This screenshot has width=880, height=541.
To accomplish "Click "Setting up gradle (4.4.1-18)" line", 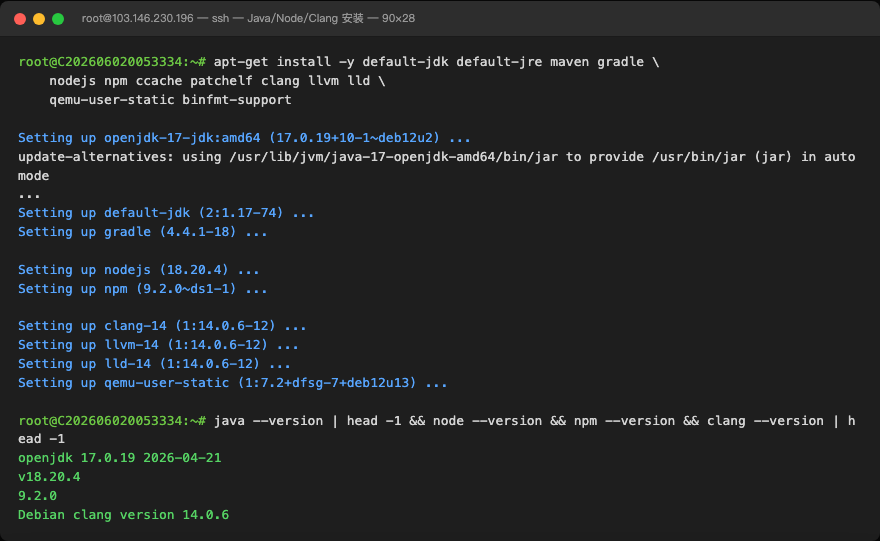I will [x=143, y=232].
